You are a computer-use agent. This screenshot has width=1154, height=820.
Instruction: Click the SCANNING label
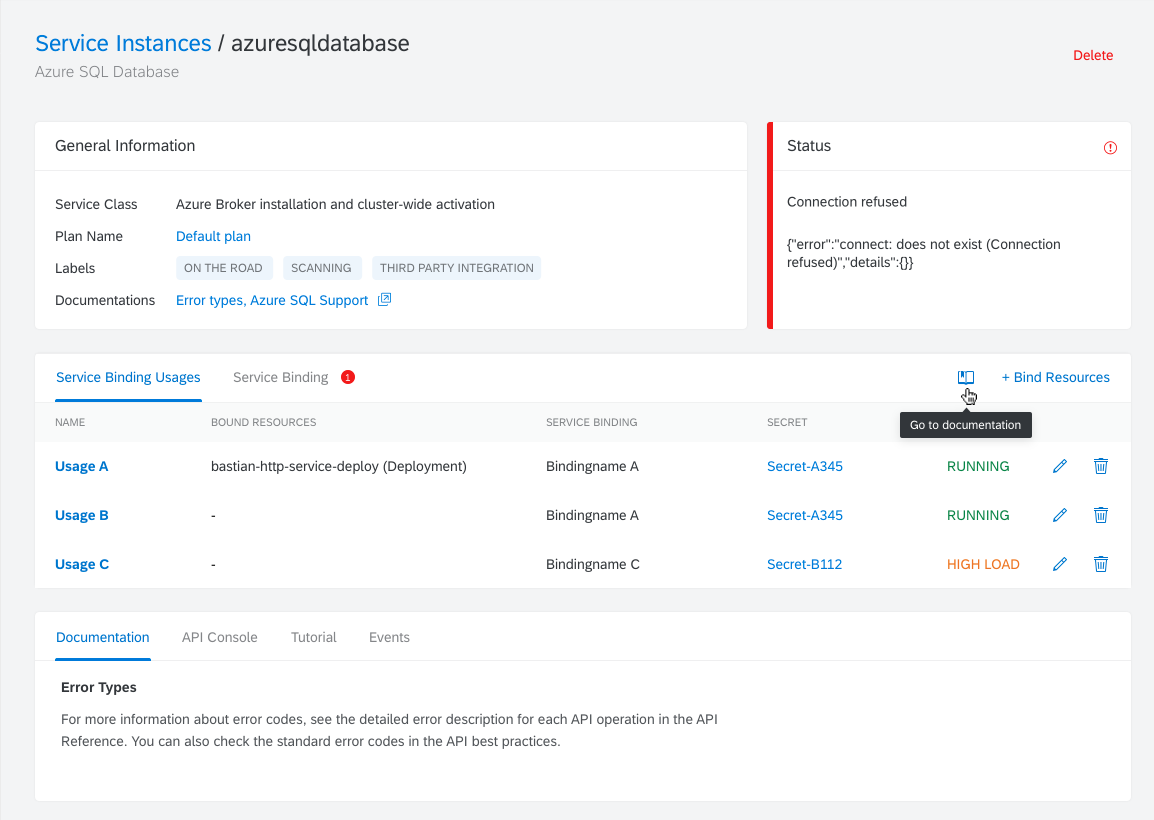coord(322,268)
